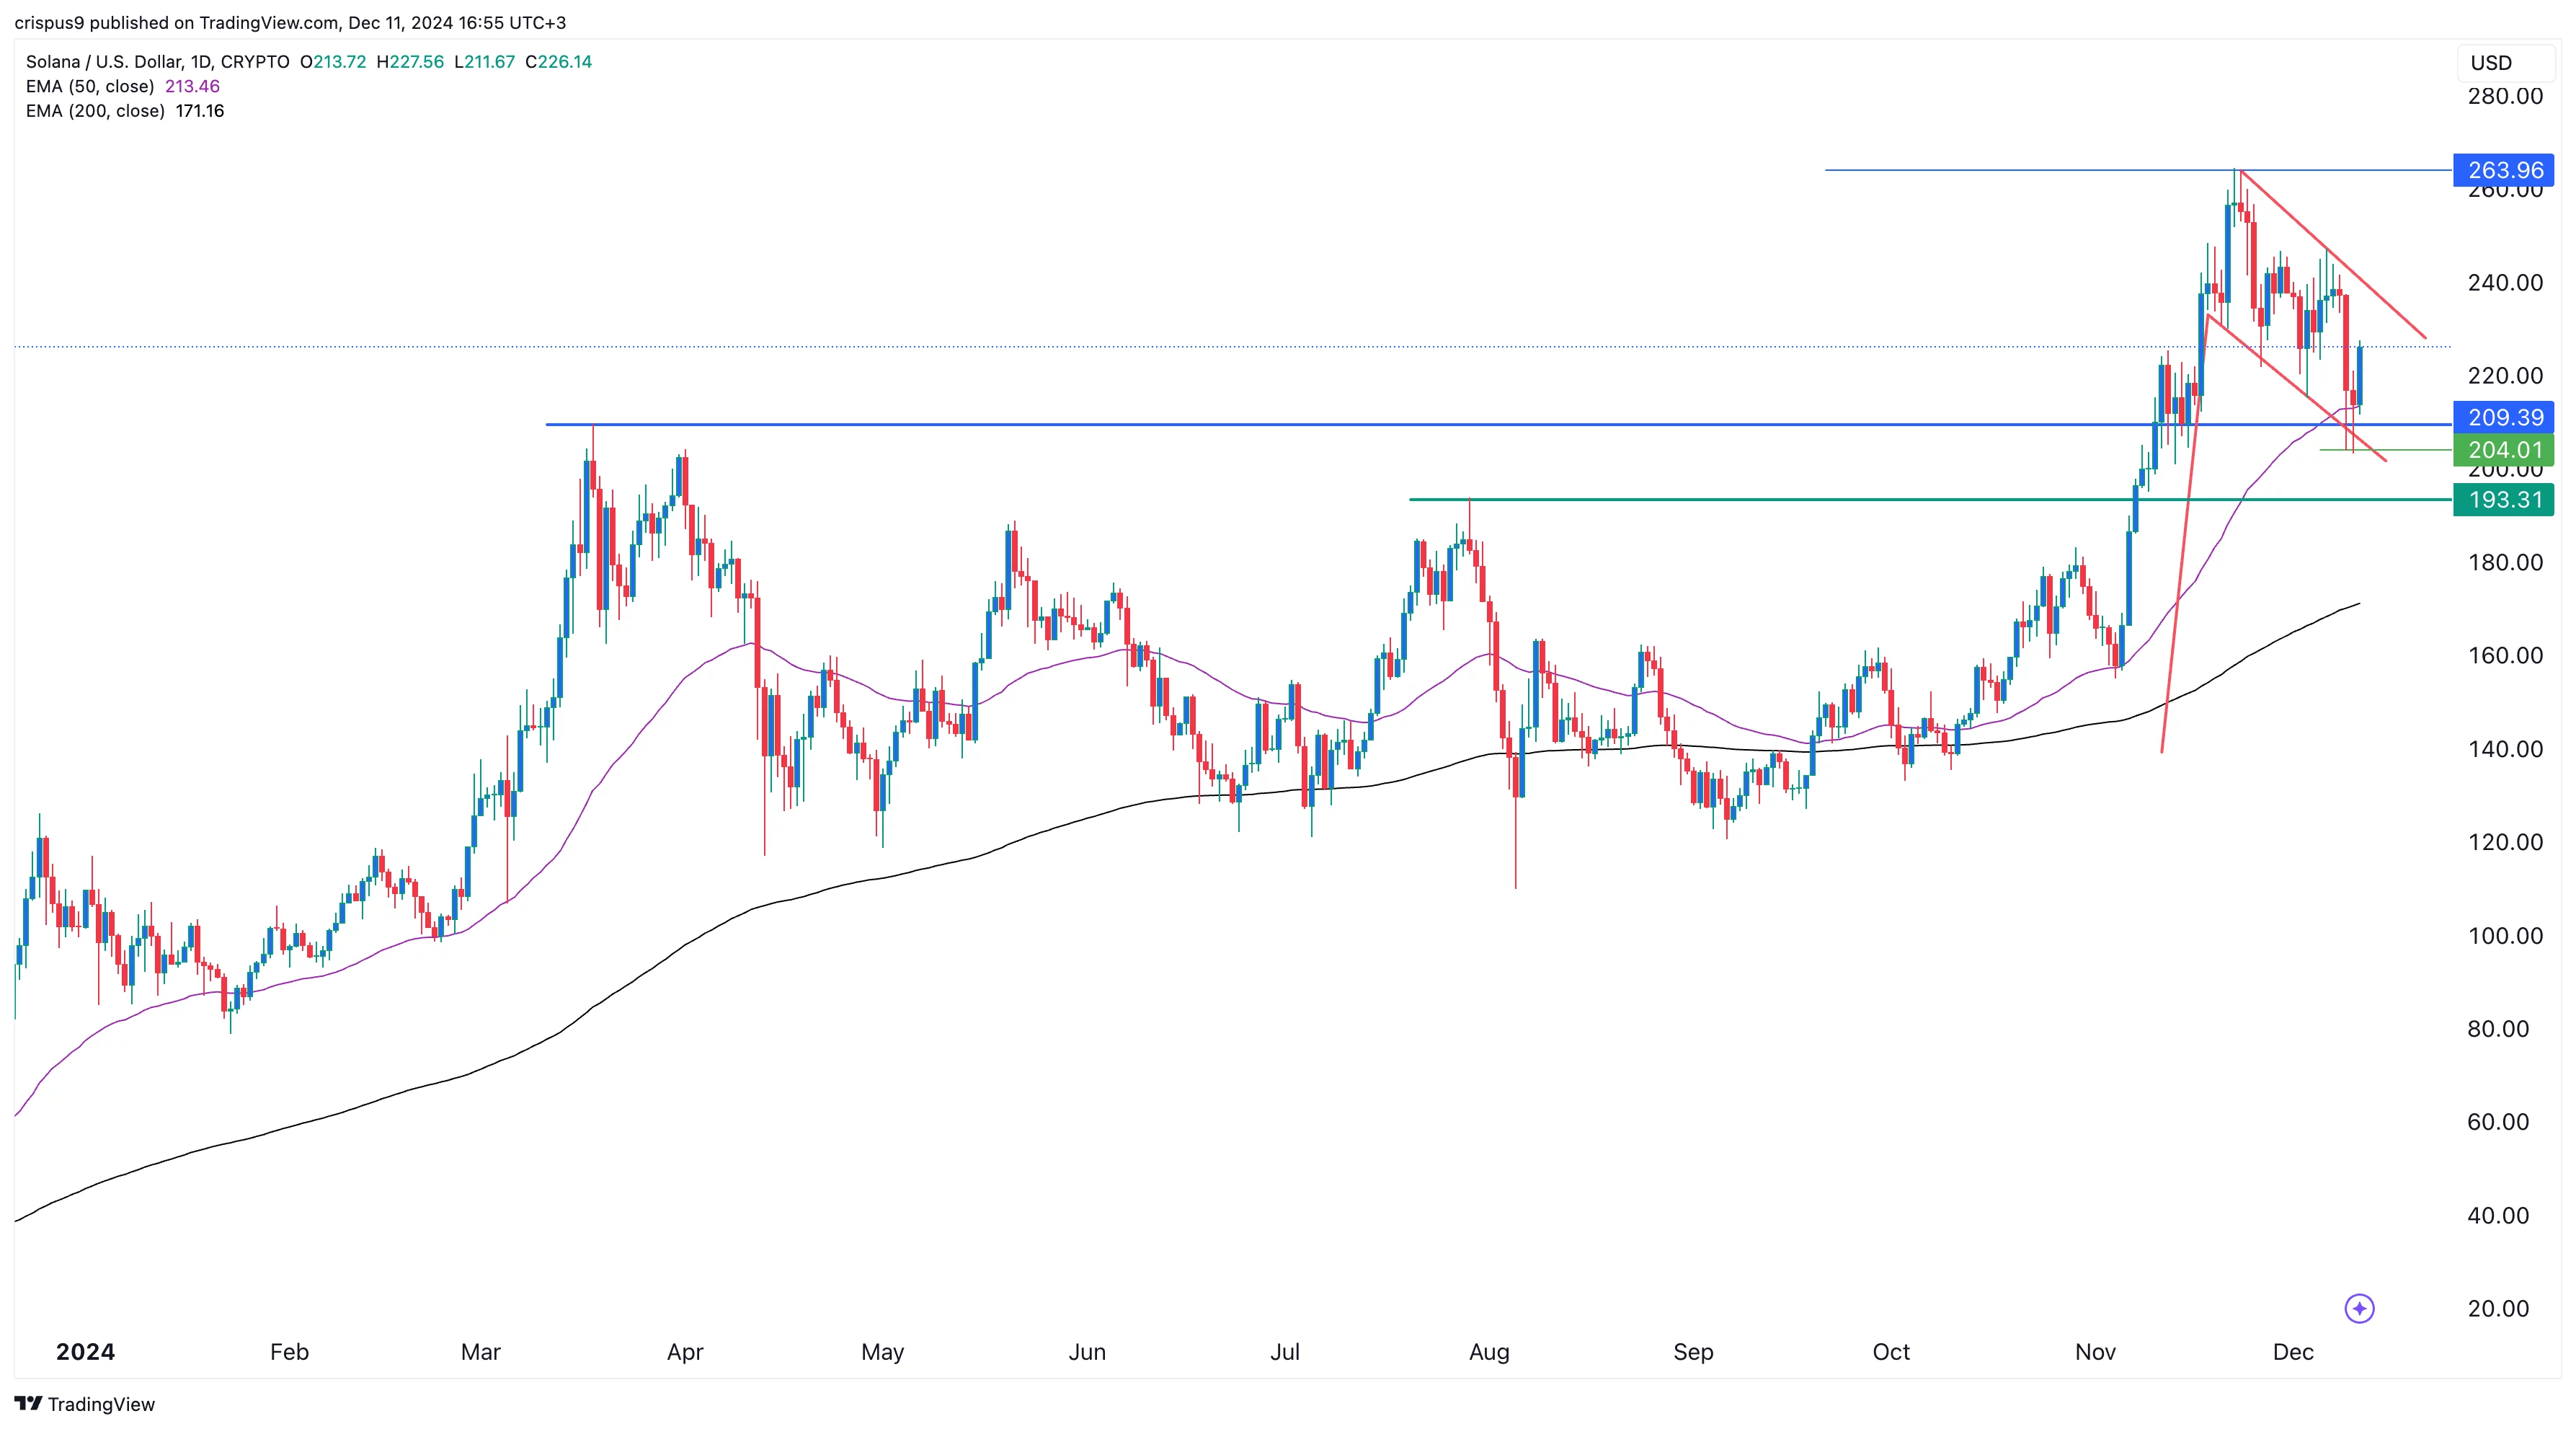Click the EMA 50 value 213.46
This screenshot has height=1429, width=2576.
192,86
